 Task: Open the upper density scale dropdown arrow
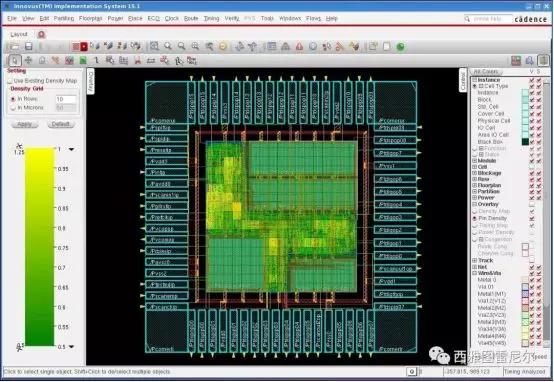click(72, 149)
